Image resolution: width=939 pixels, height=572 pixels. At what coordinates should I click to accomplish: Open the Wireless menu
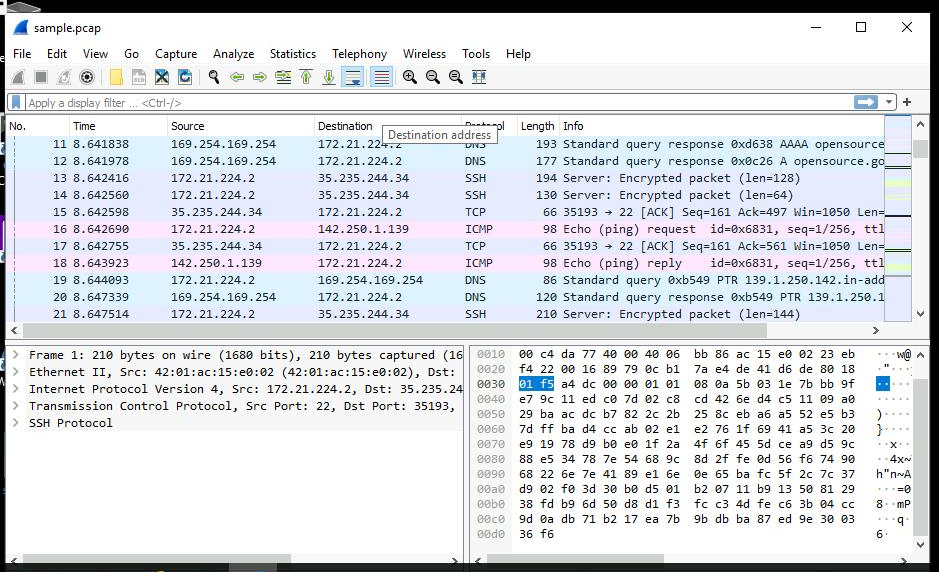424,54
